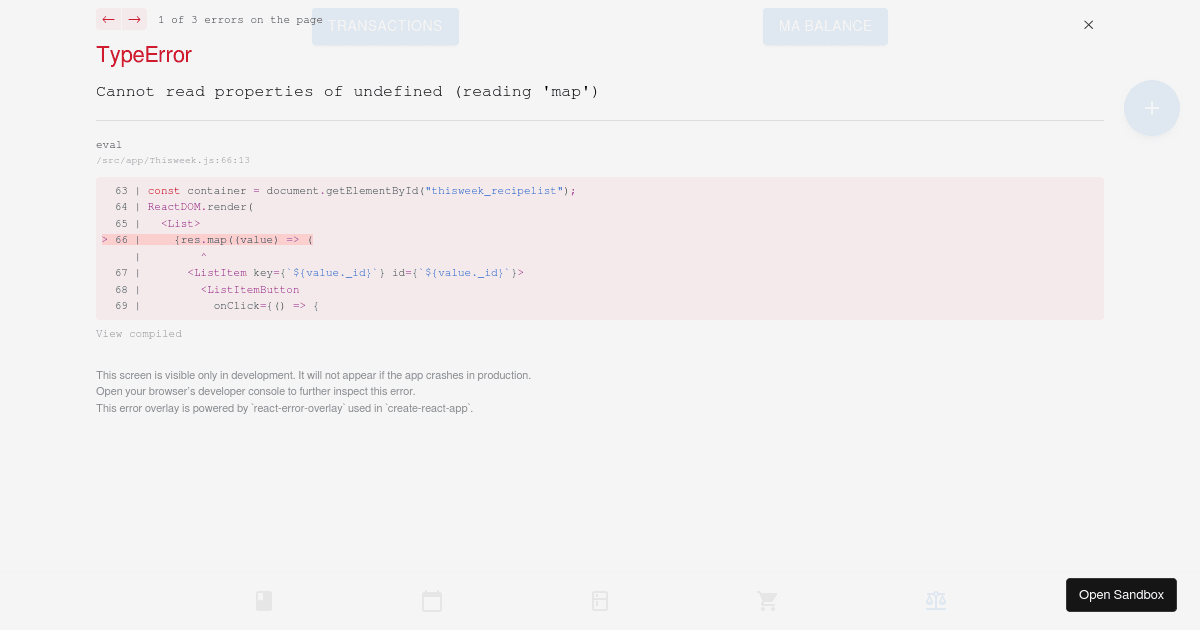
Task: Navigate to next error with right arrow
Action: (x=134, y=19)
